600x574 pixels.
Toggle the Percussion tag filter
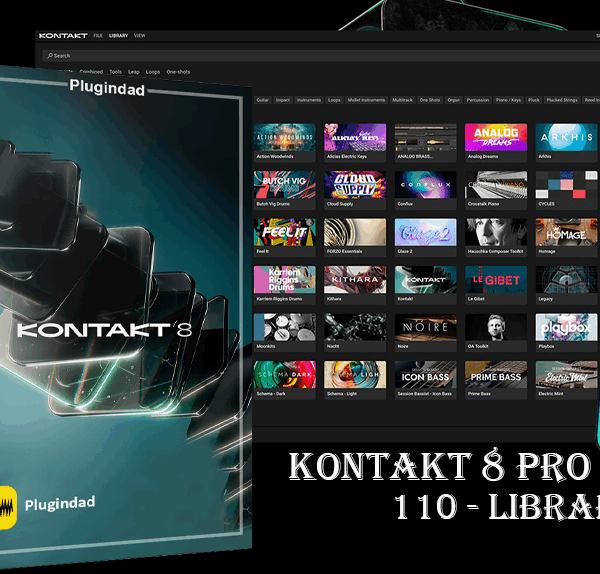tap(478, 100)
